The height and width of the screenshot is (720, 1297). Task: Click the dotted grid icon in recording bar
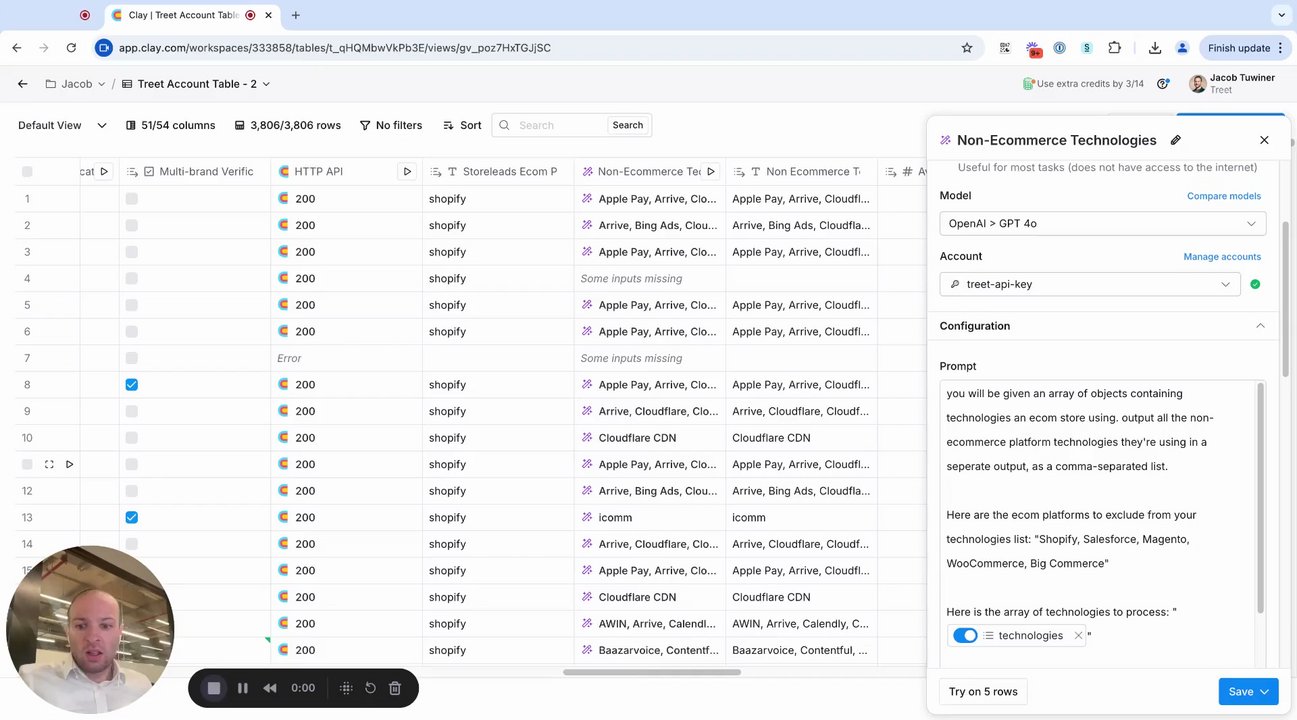pyautogui.click(x=346, y=688)
